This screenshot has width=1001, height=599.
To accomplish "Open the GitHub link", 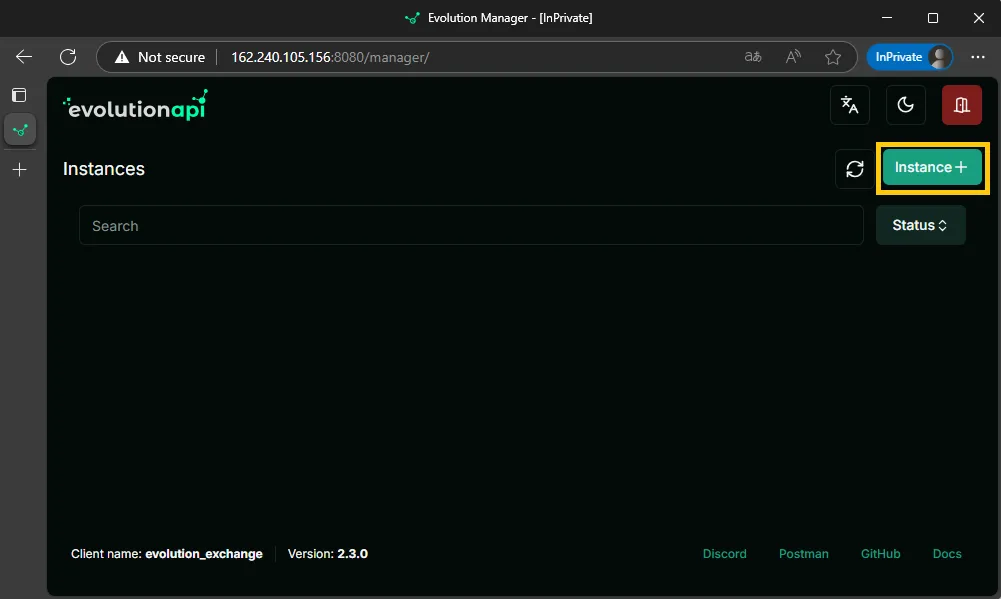I will point(880,554).
